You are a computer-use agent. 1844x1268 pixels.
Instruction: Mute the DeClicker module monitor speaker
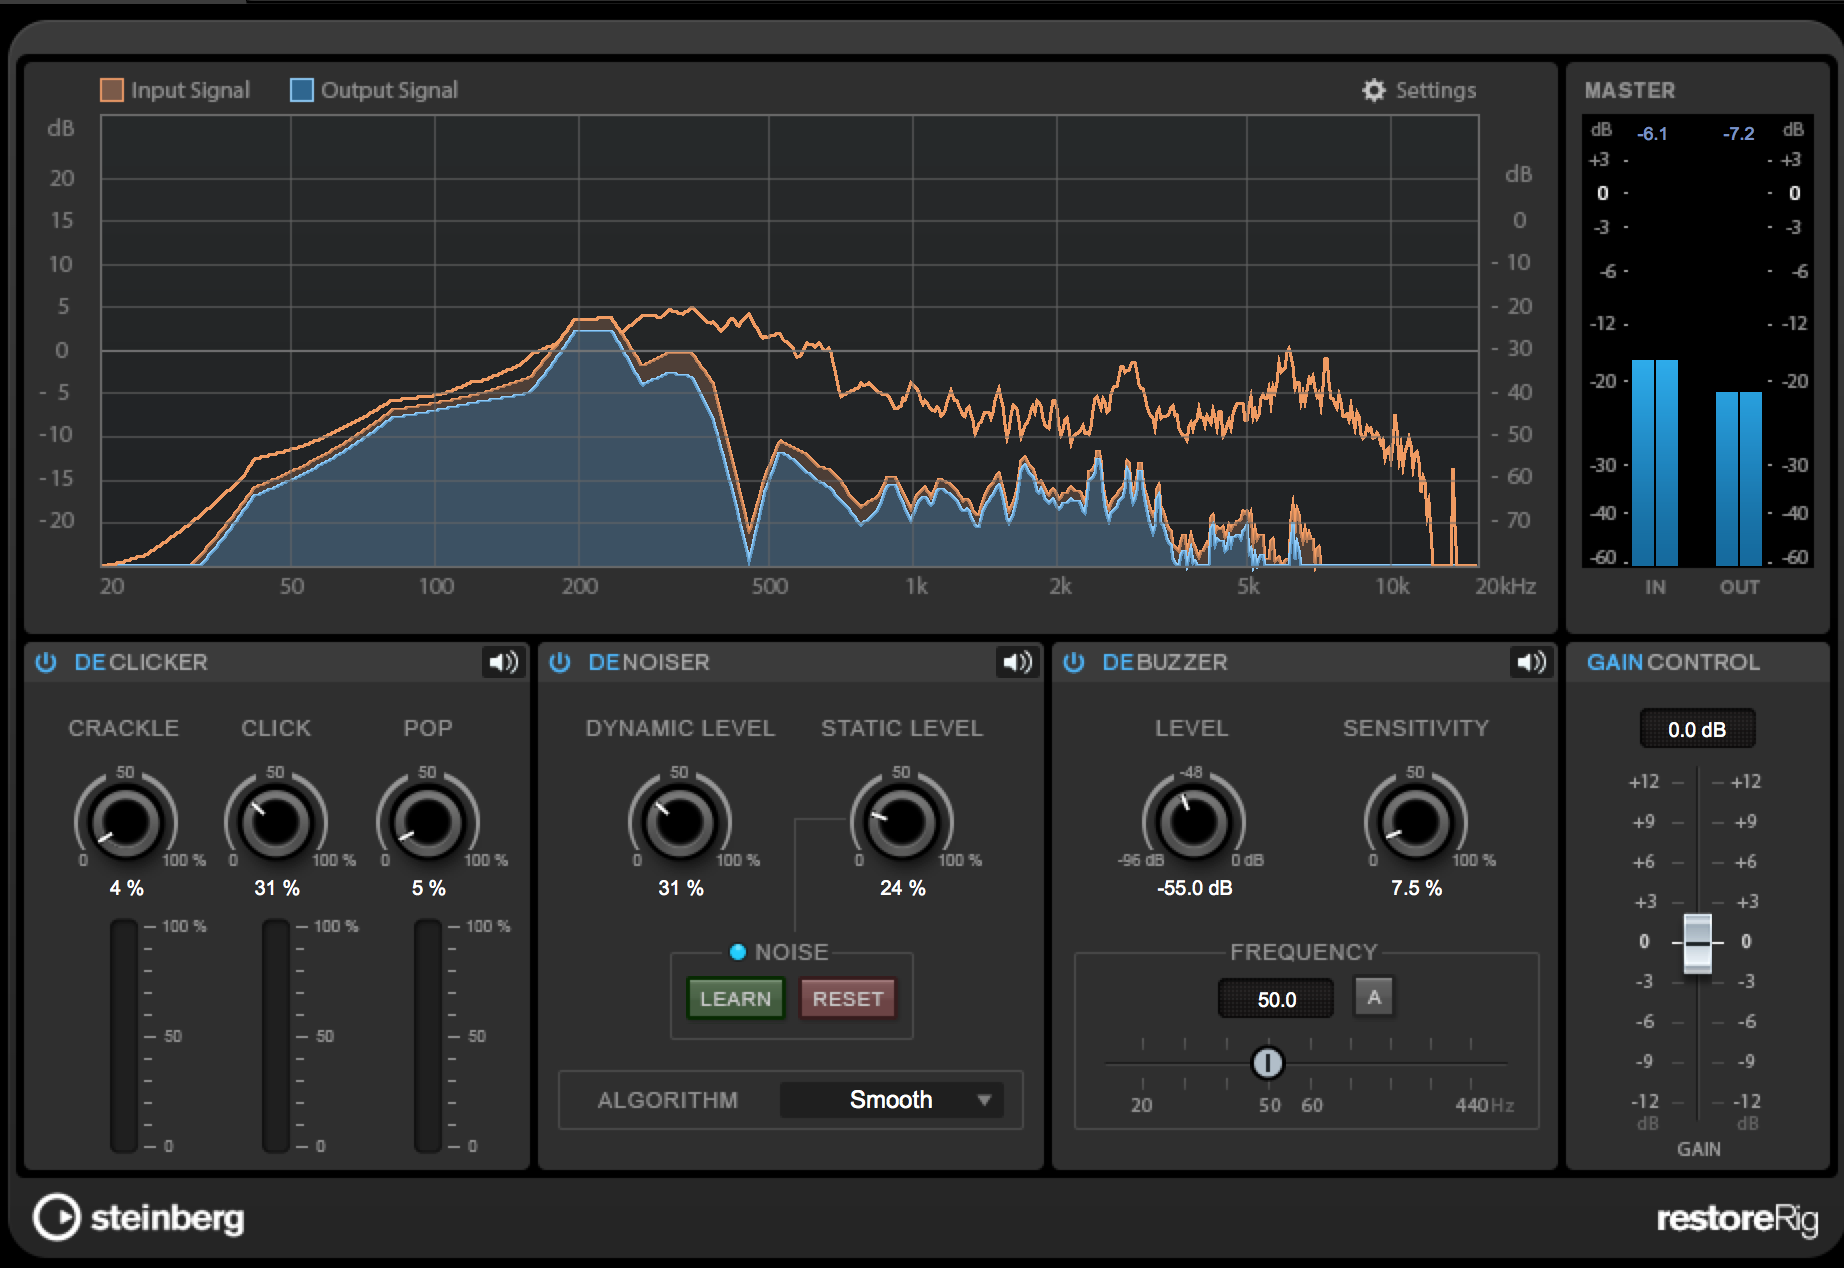click(503, 661)
